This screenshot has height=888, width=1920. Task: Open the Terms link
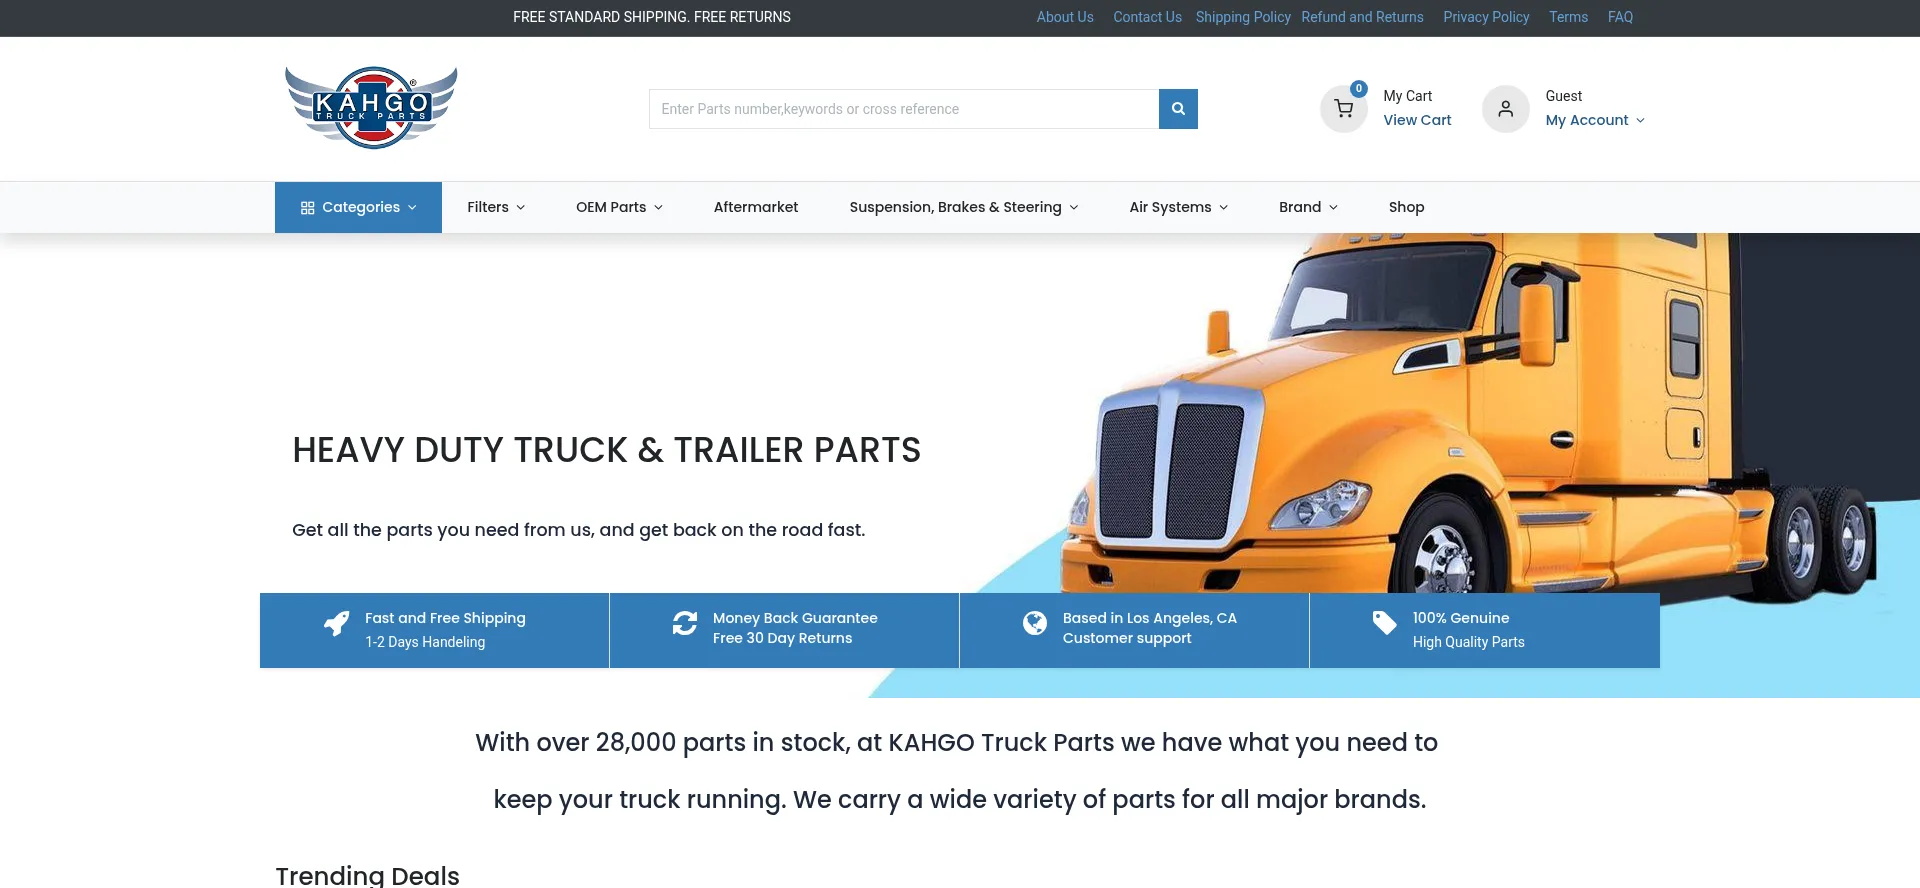click(1568, 17)
